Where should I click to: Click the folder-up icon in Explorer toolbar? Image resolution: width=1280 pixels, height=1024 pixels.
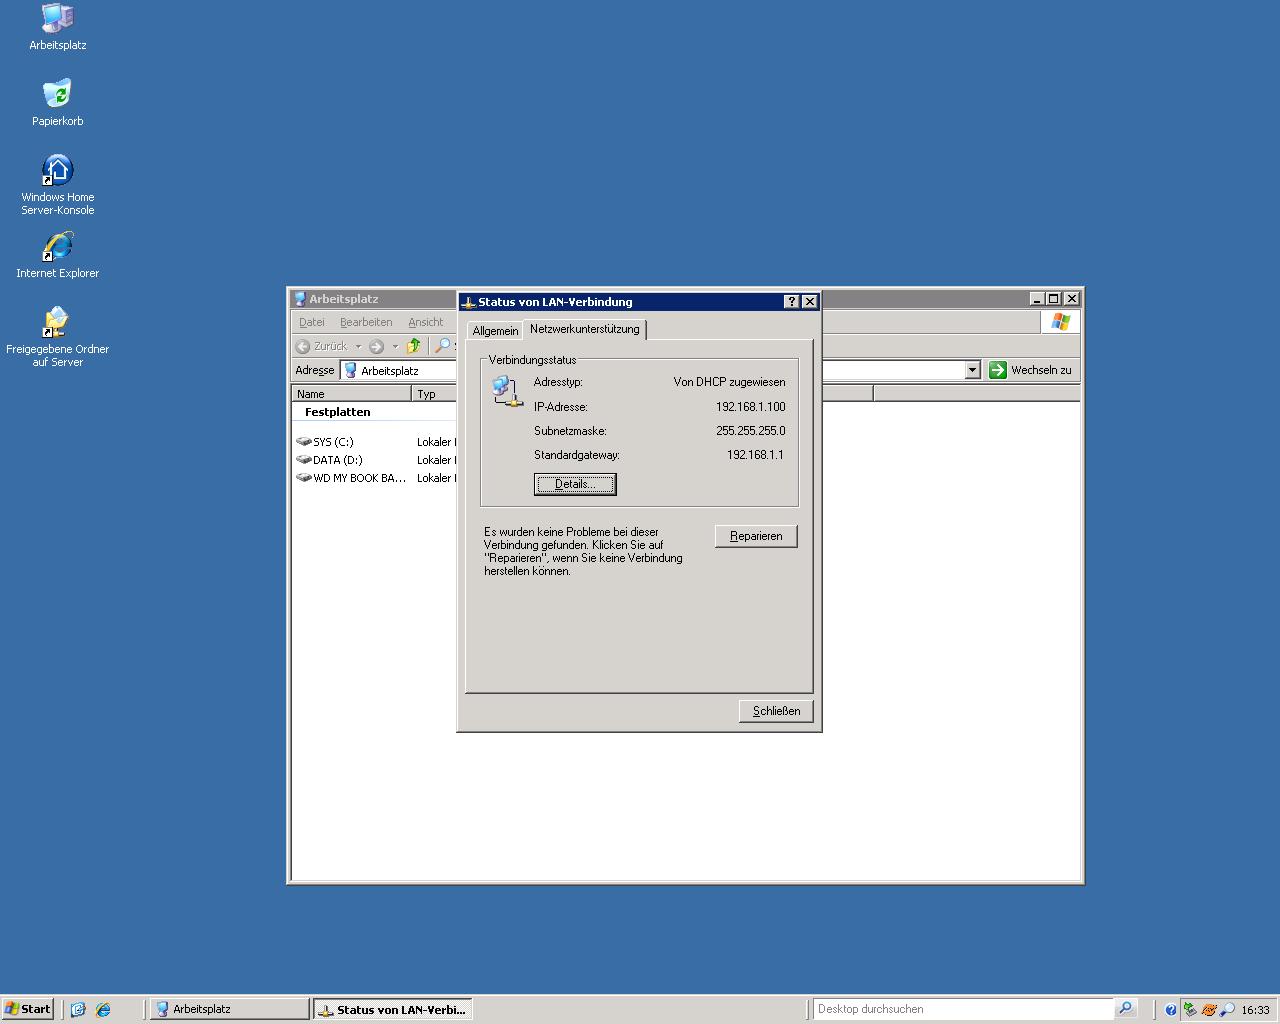(413, 346)
